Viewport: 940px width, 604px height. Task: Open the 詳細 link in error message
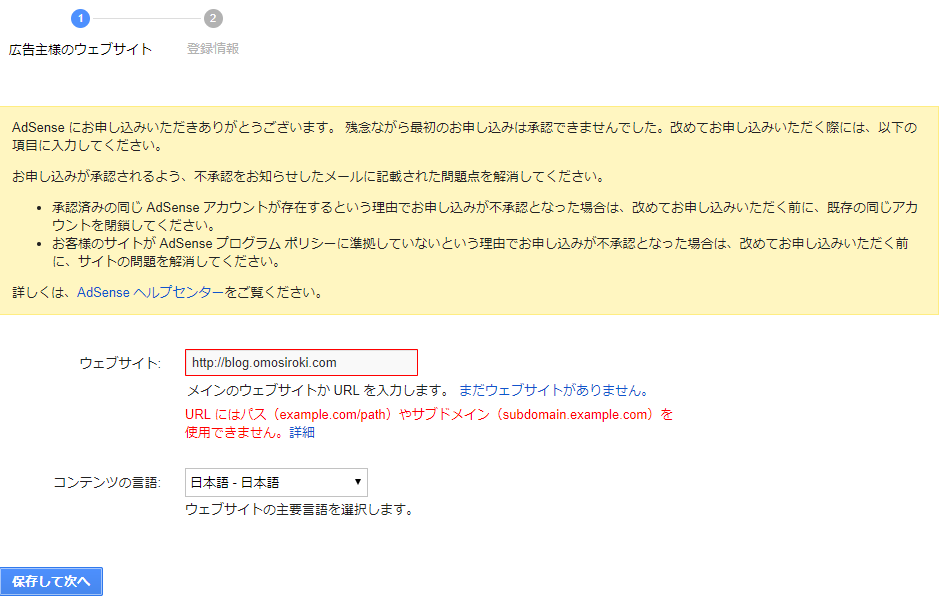click(x=302, y=433)
